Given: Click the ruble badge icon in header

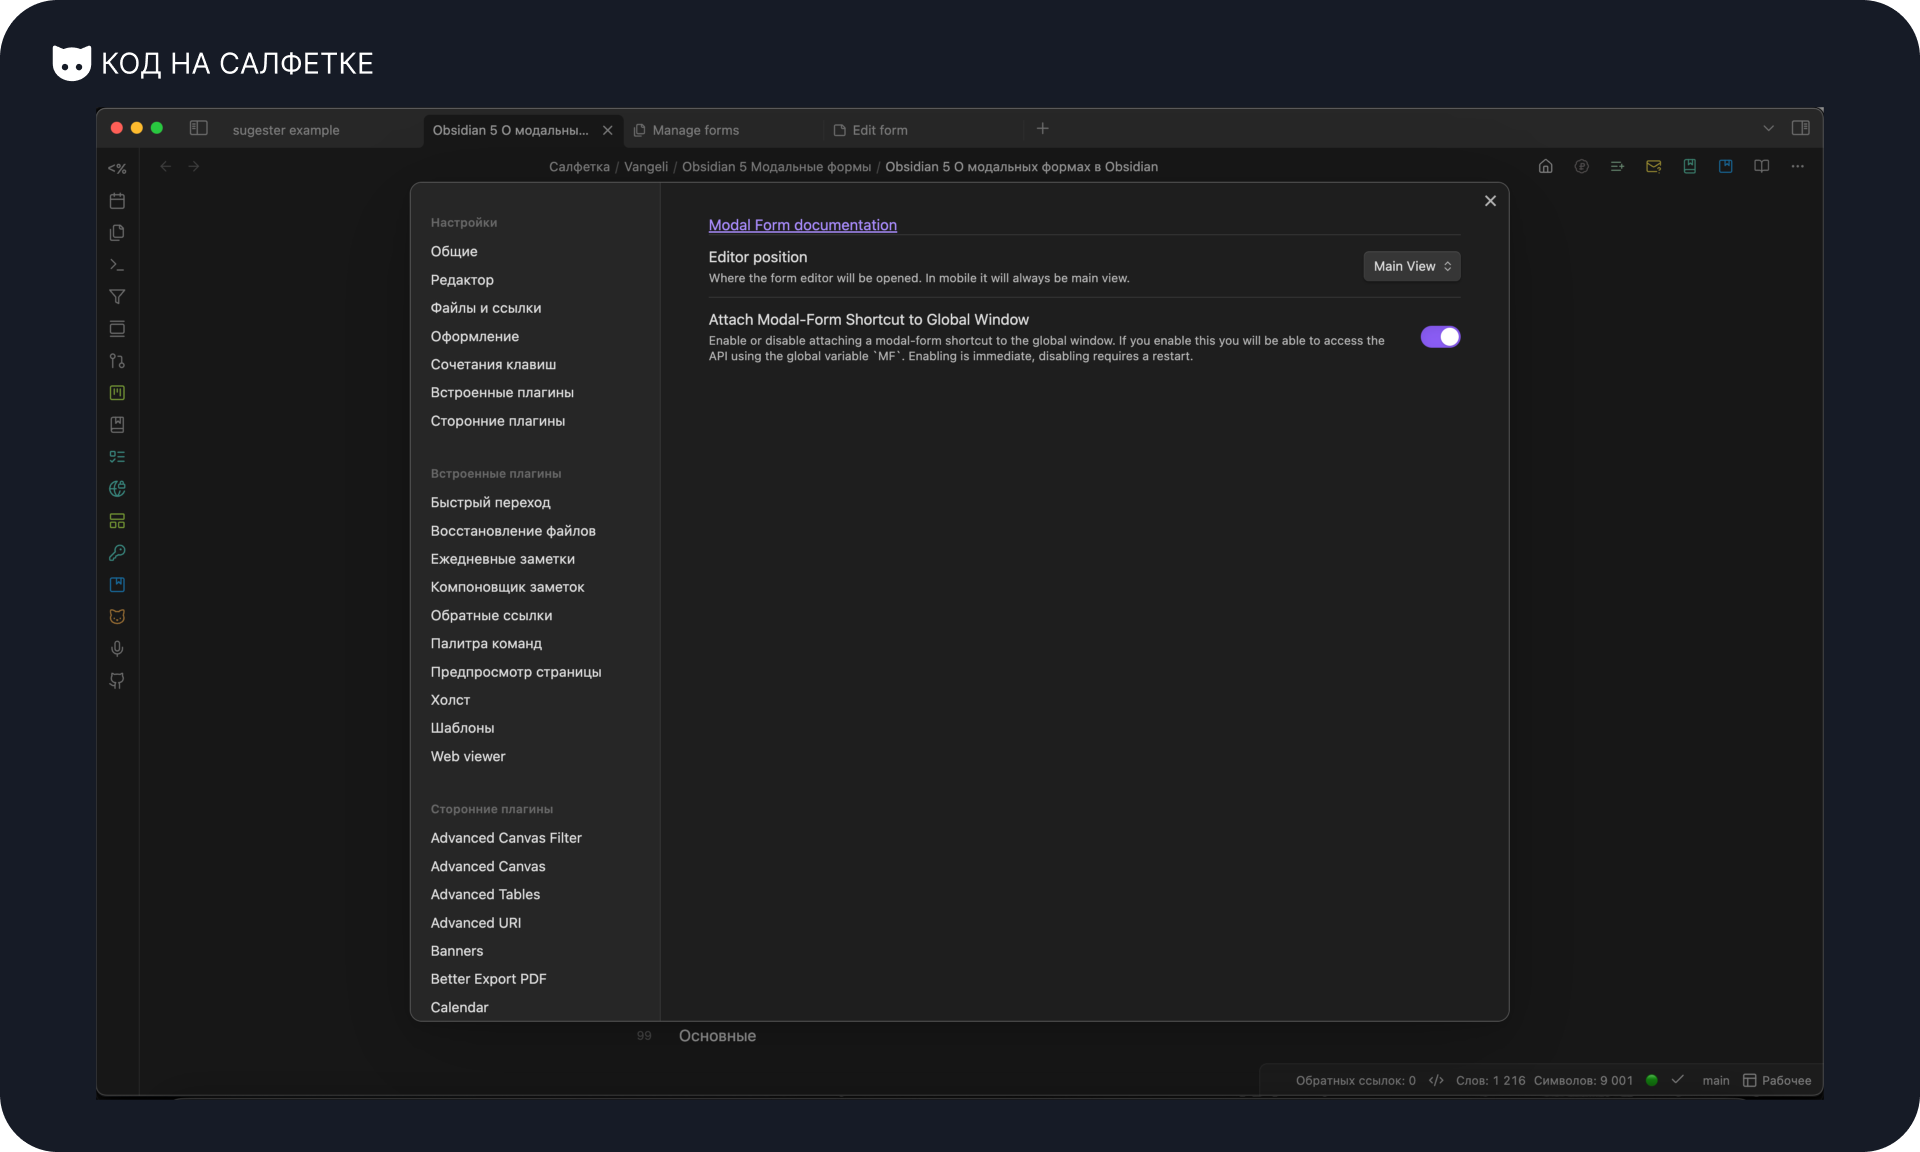Looking at the screenshot, I should tap(1581, 166).
